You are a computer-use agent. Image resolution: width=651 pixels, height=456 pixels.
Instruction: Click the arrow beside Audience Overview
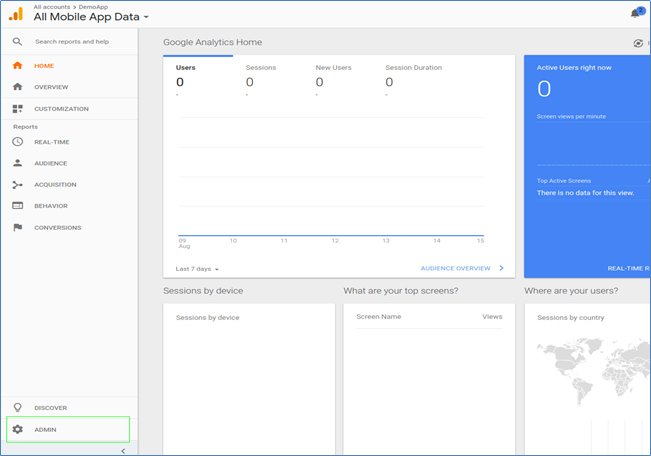pyautogui.click(x=502, y=268)
